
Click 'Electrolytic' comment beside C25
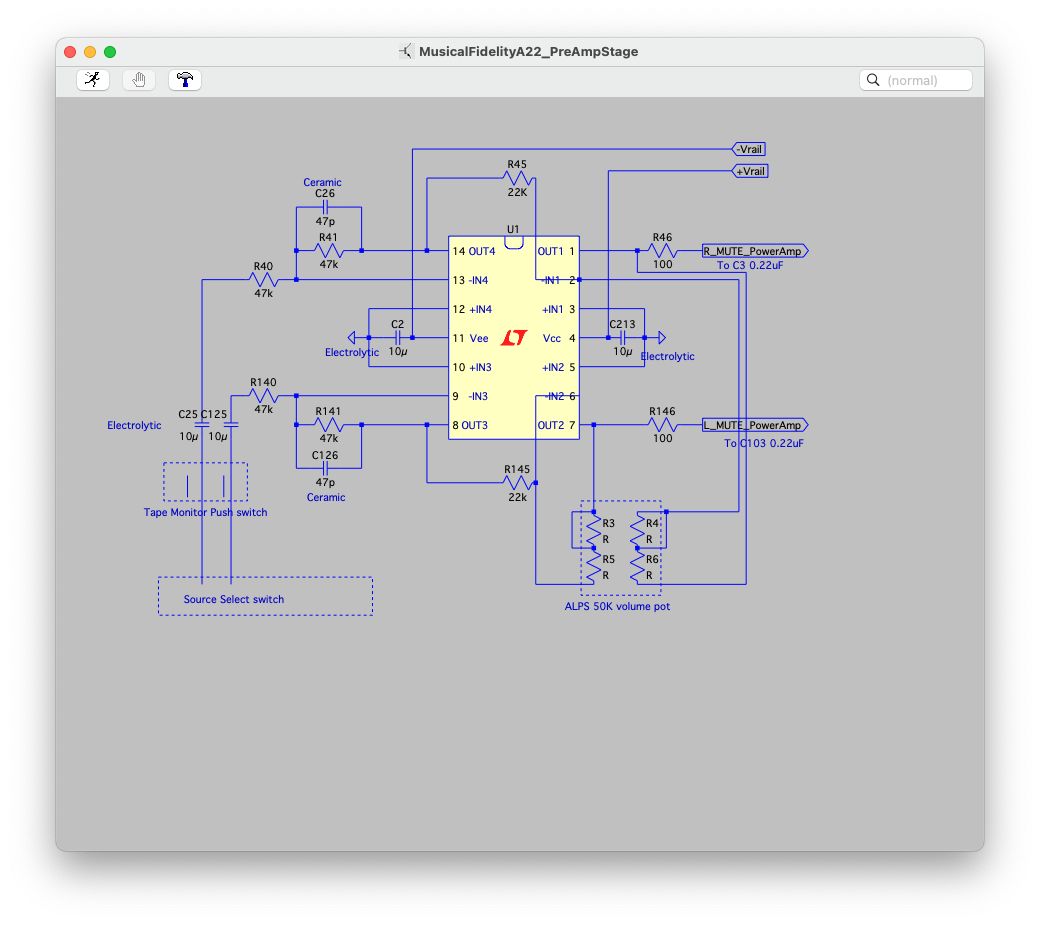coord(134,425)
